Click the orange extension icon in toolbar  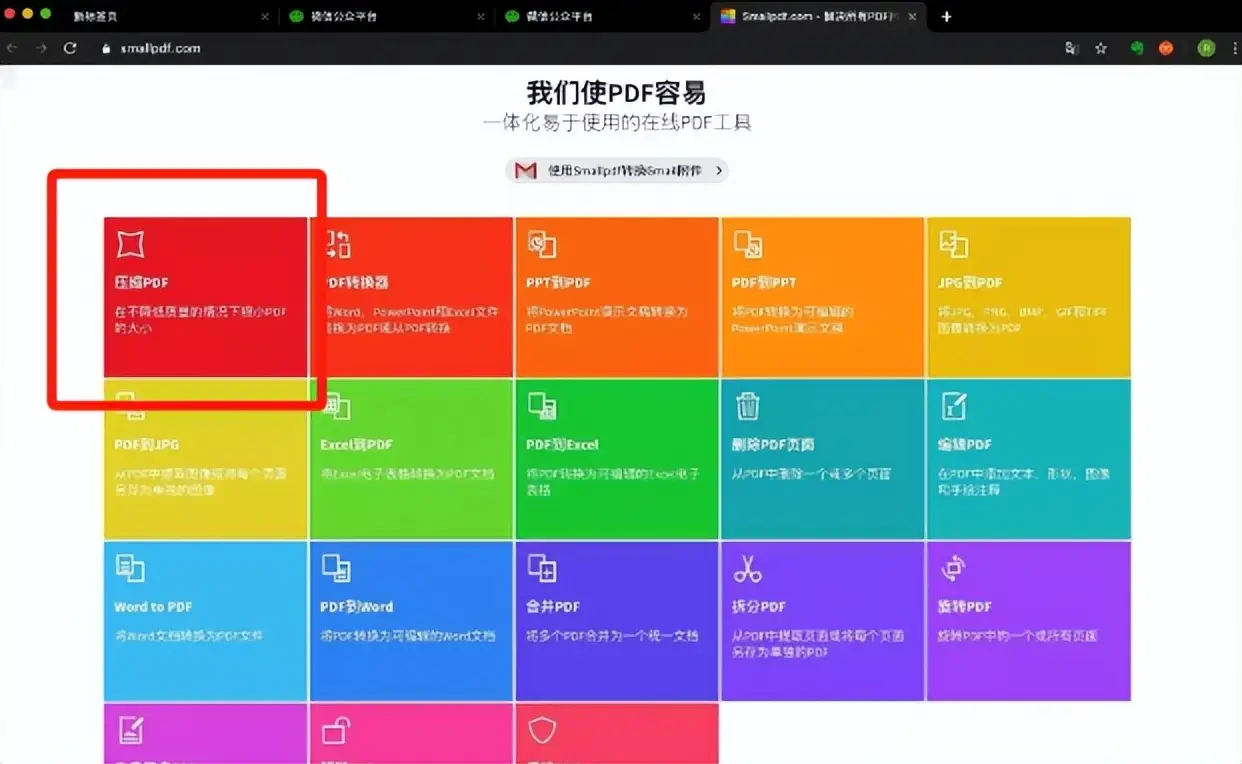1166,47
